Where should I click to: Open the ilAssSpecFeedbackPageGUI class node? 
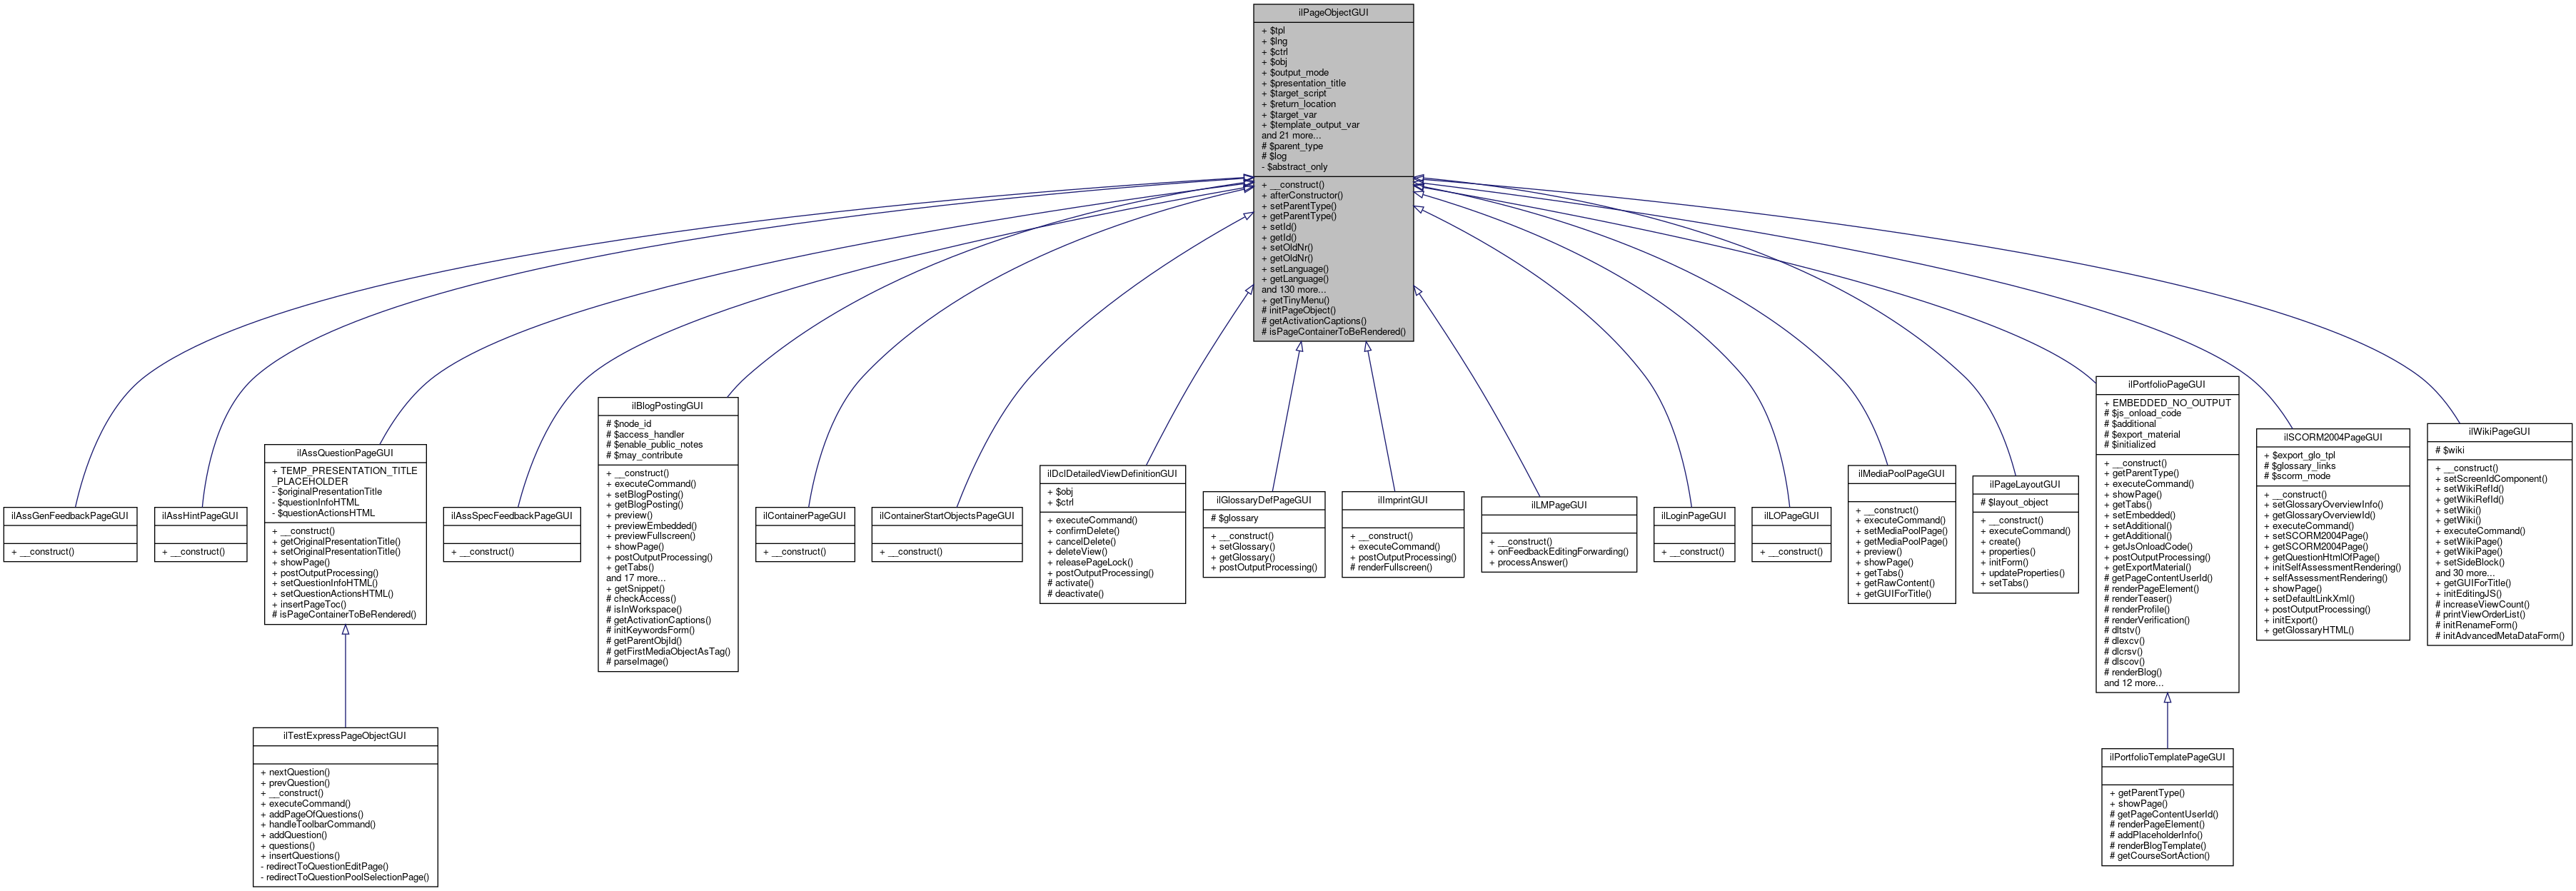click(512, 534)
